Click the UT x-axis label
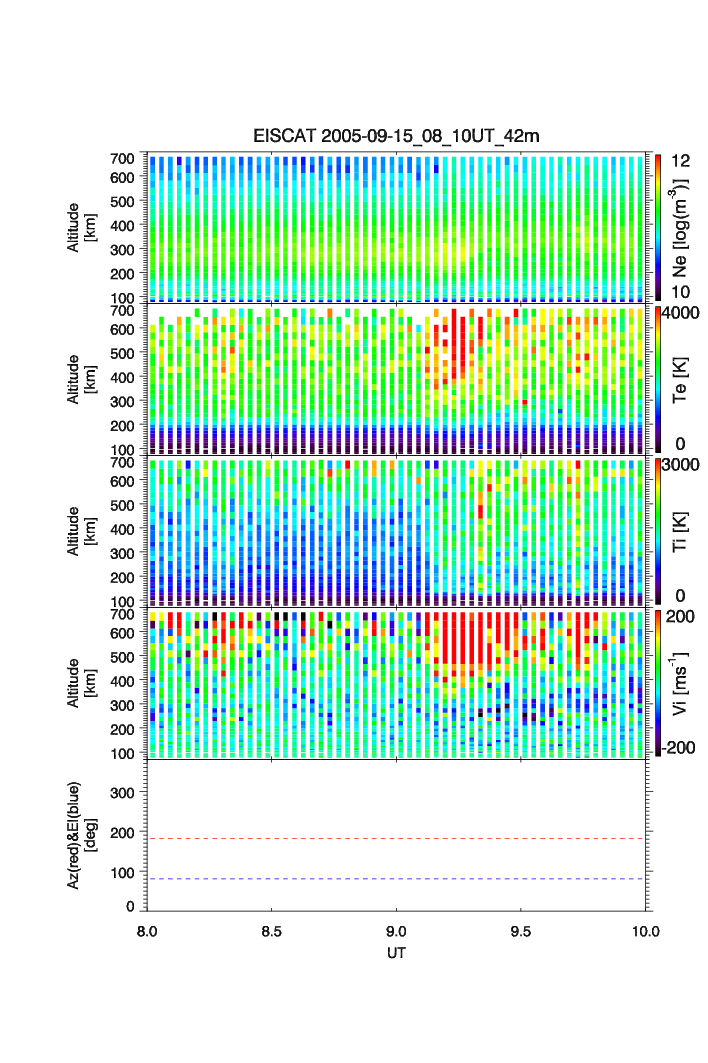The height and width of the screenshot is (1063, 708). (x=396, y=953)
